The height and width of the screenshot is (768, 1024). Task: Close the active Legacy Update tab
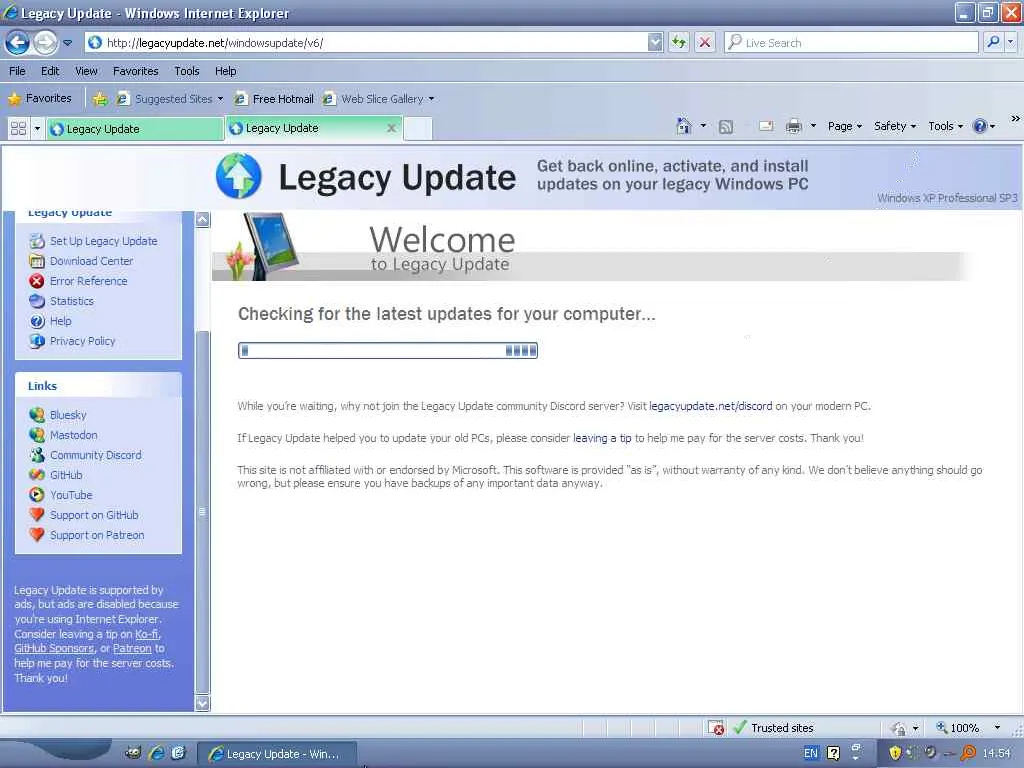coord(391,128)
